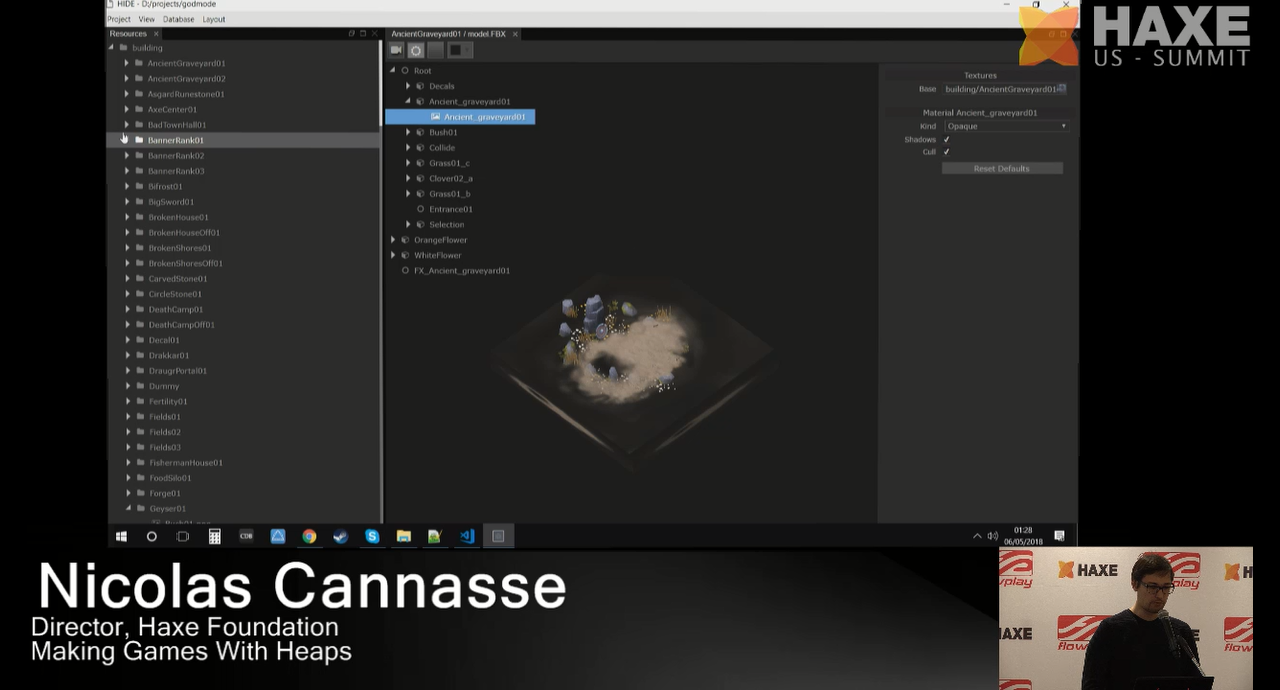
Task: Select the DraugrPortal01 folder row
Action: click(x=177, y=371)
